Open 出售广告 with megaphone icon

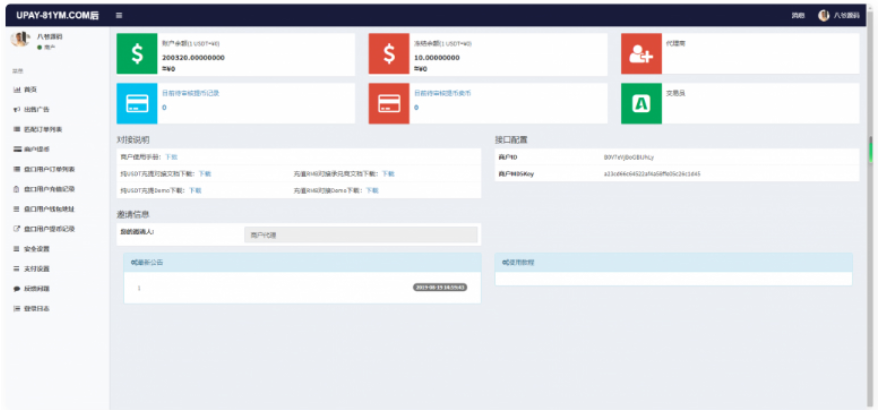coord(31,109)
